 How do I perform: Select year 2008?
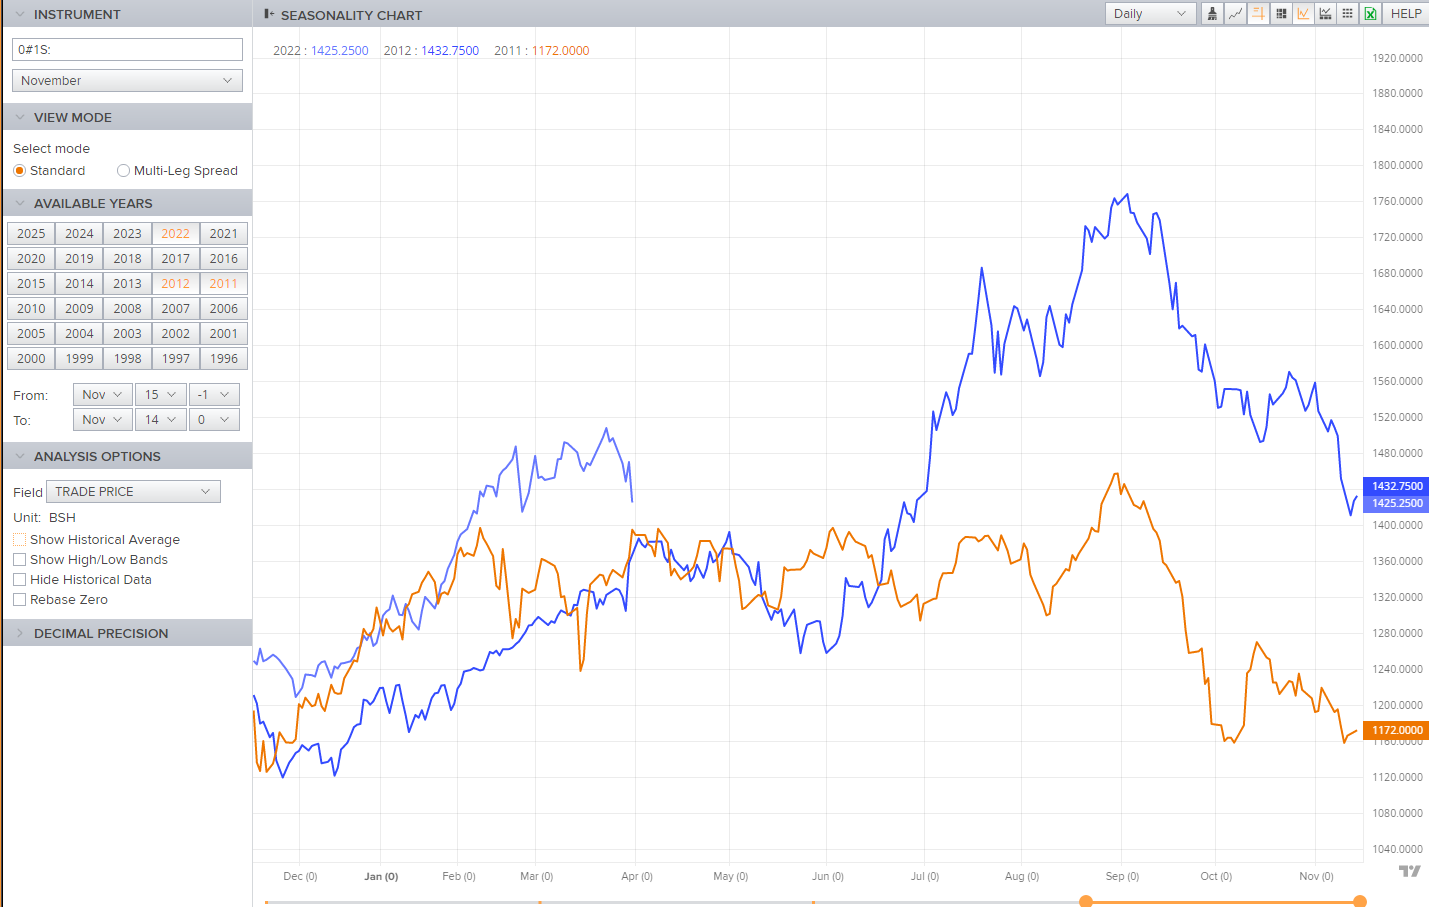[x=127, y=308]
